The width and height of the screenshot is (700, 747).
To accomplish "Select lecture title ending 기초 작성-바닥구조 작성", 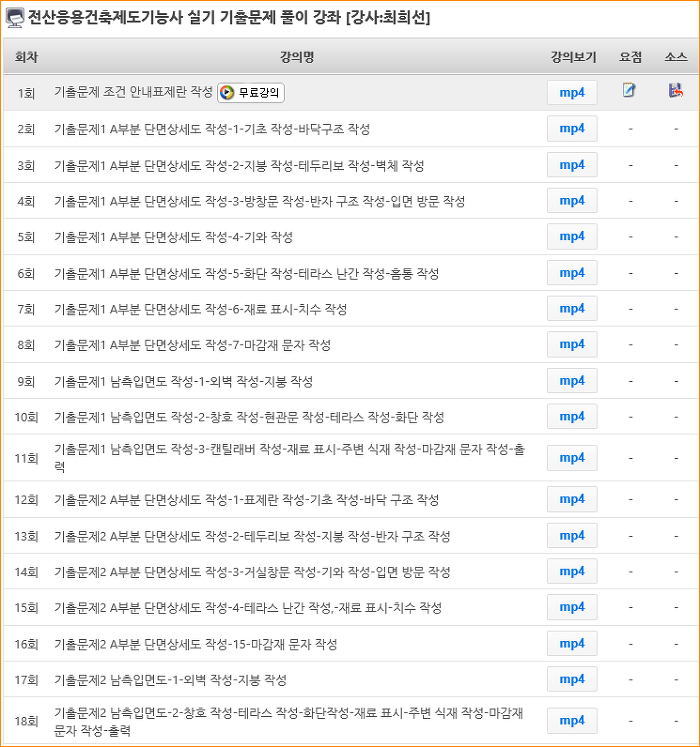I will [x=212, y=129].
